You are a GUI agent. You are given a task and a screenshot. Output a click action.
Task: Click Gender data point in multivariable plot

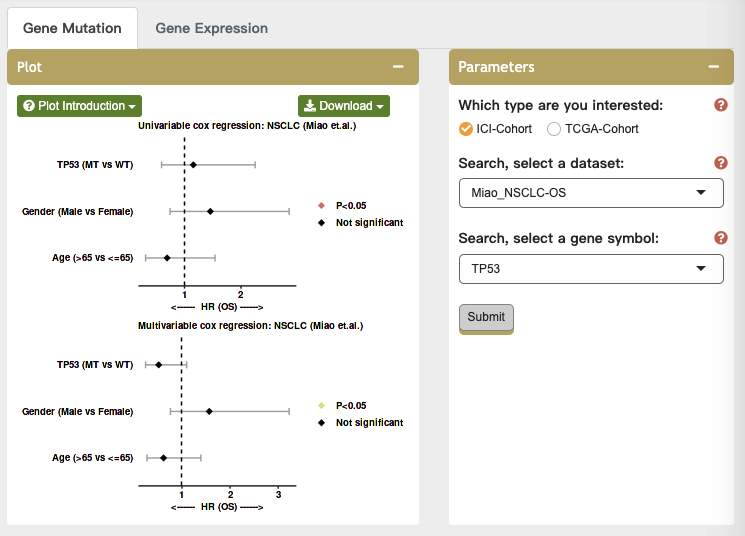209,411
